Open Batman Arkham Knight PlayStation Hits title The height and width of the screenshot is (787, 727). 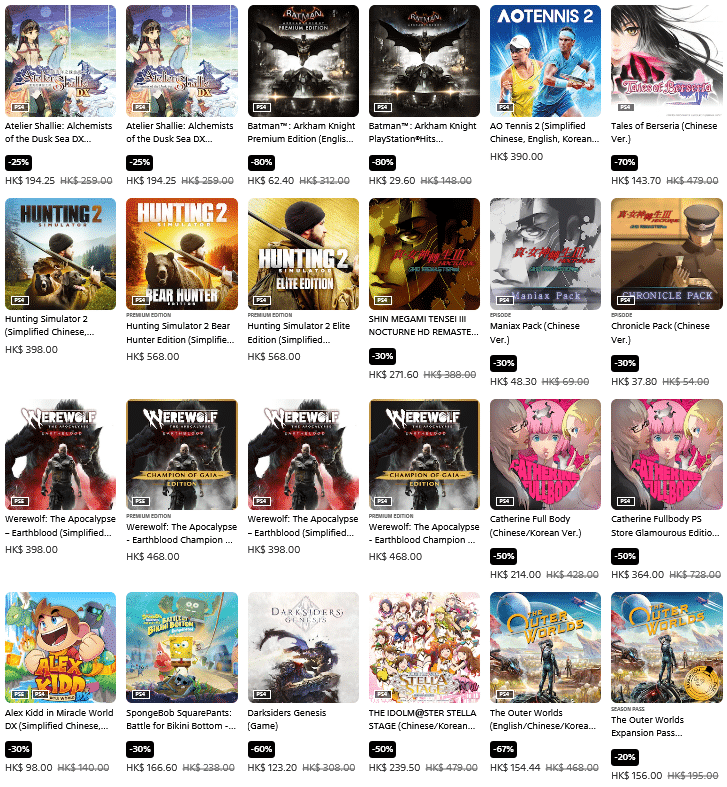click(x=422, y=132)
